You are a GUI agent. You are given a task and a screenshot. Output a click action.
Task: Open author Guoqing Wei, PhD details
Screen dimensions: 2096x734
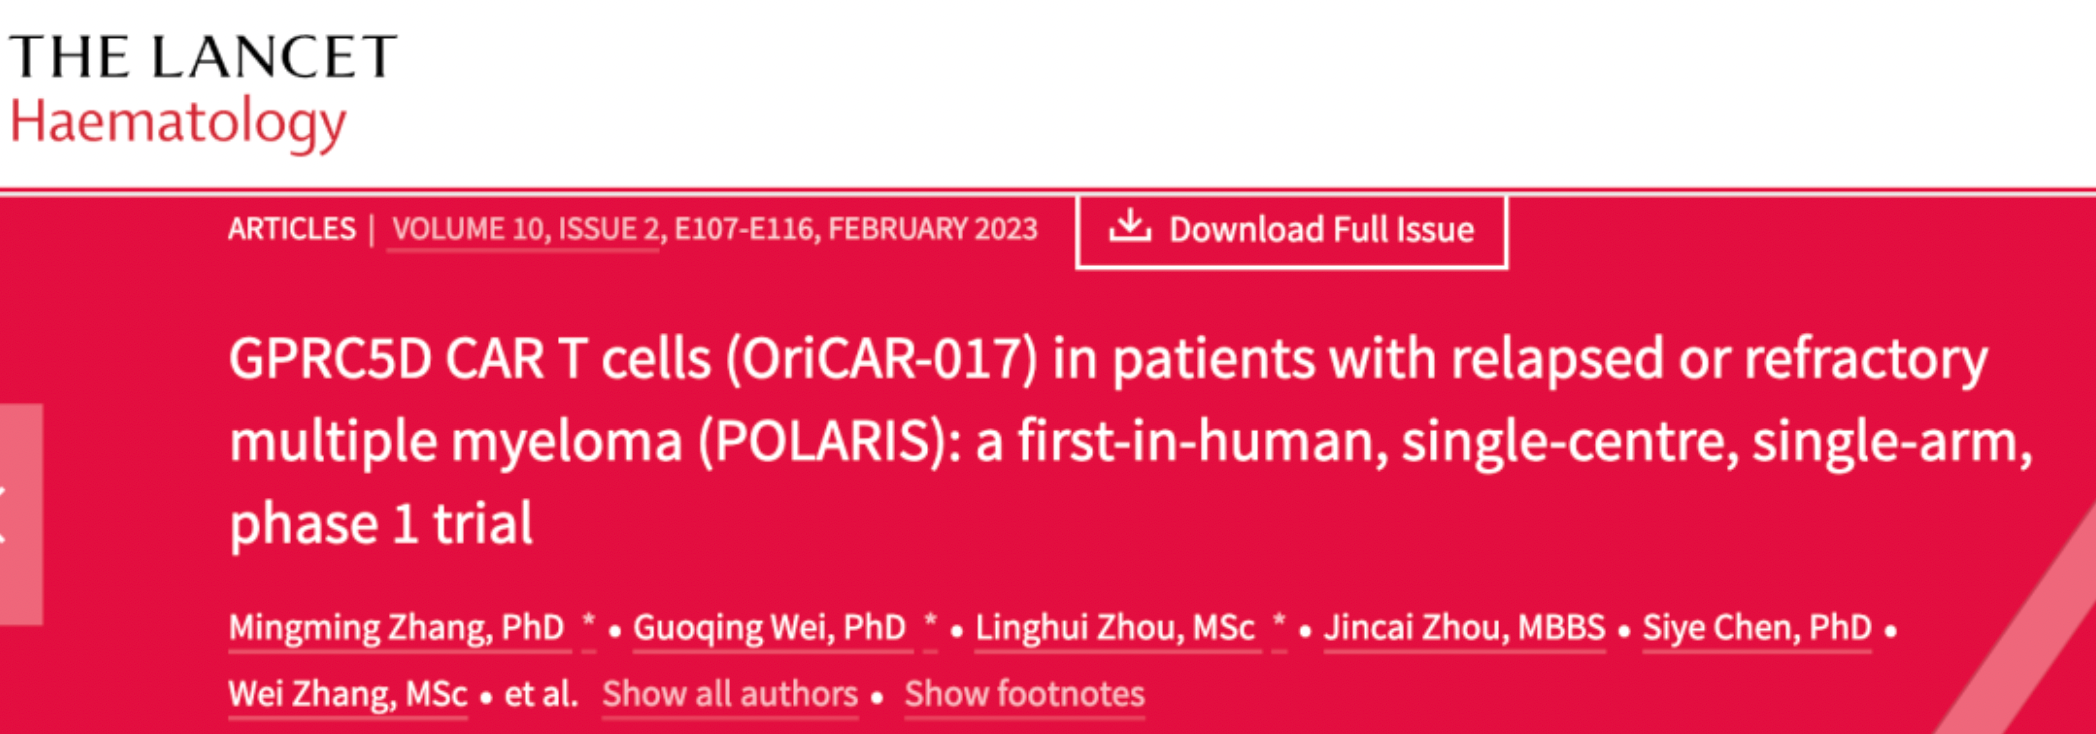(x=770, y=628)
